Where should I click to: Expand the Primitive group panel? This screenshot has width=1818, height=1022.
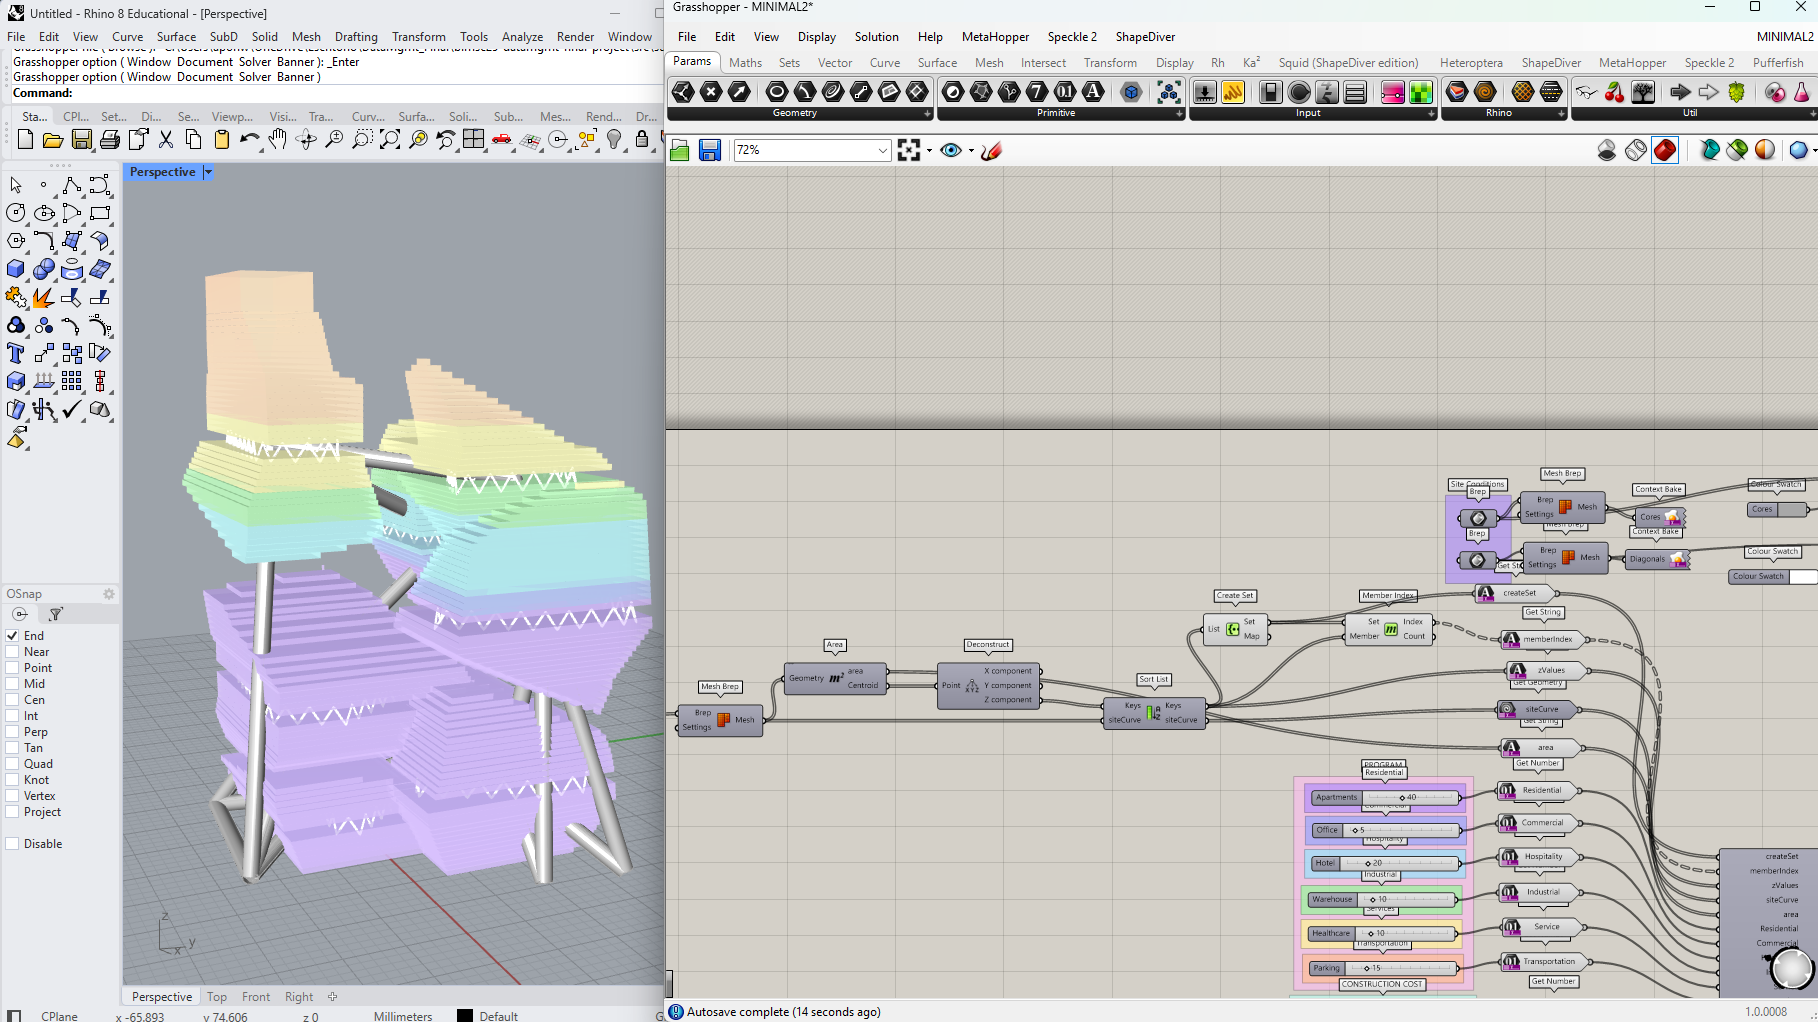1180,113
